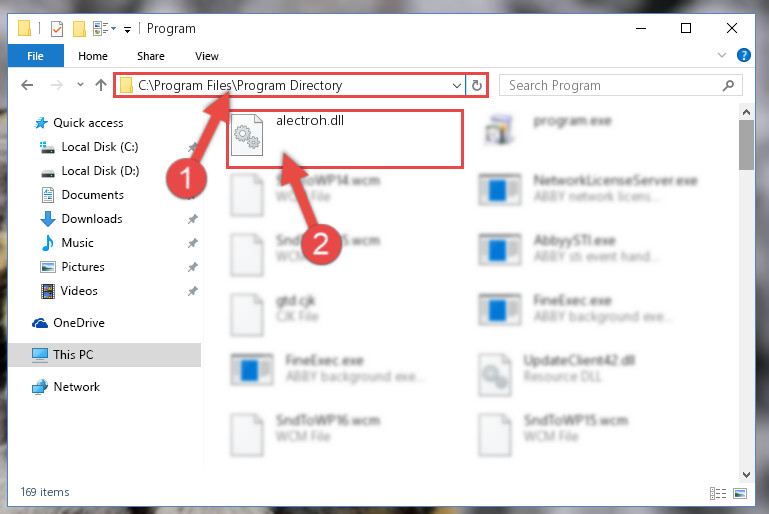Toggle pin icon next to Music
769x514 pixels.
(193, 243)
